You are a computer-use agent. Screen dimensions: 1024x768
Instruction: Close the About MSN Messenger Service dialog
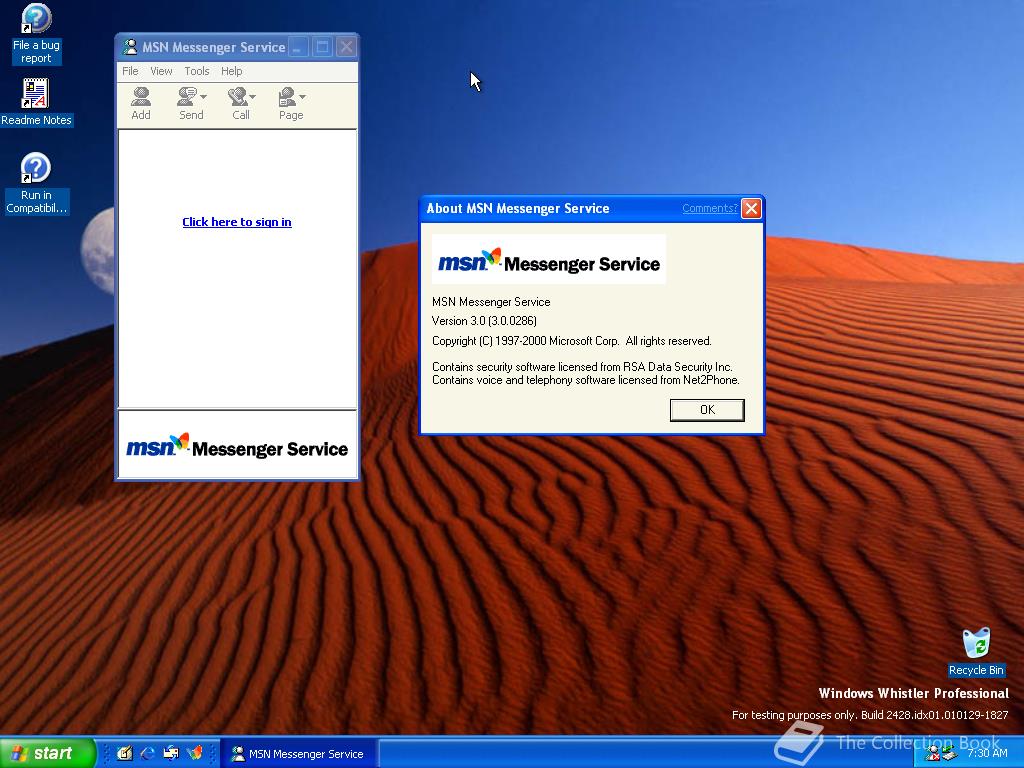(x=752, y=208)
